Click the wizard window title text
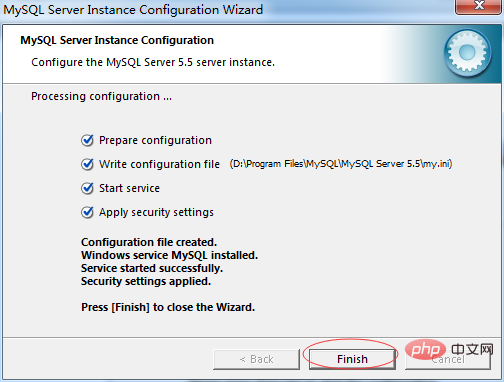The height and width of the screenshot is (382, 504). point(133,10)
